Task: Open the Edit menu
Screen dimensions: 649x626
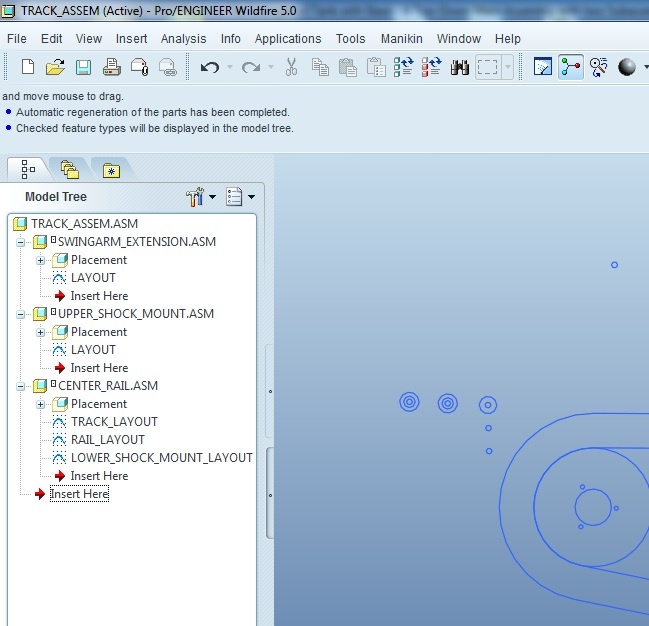Action: point(51,39)
